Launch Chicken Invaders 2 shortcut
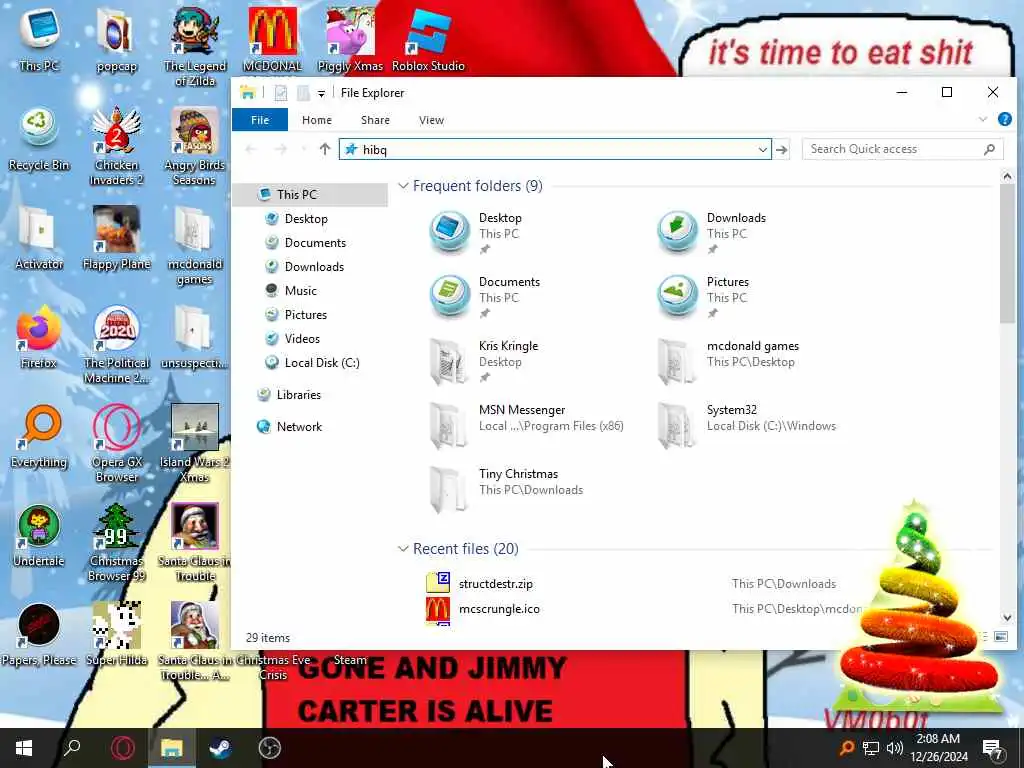This screenshot has width=1024, height=768. tap(116, 146)
